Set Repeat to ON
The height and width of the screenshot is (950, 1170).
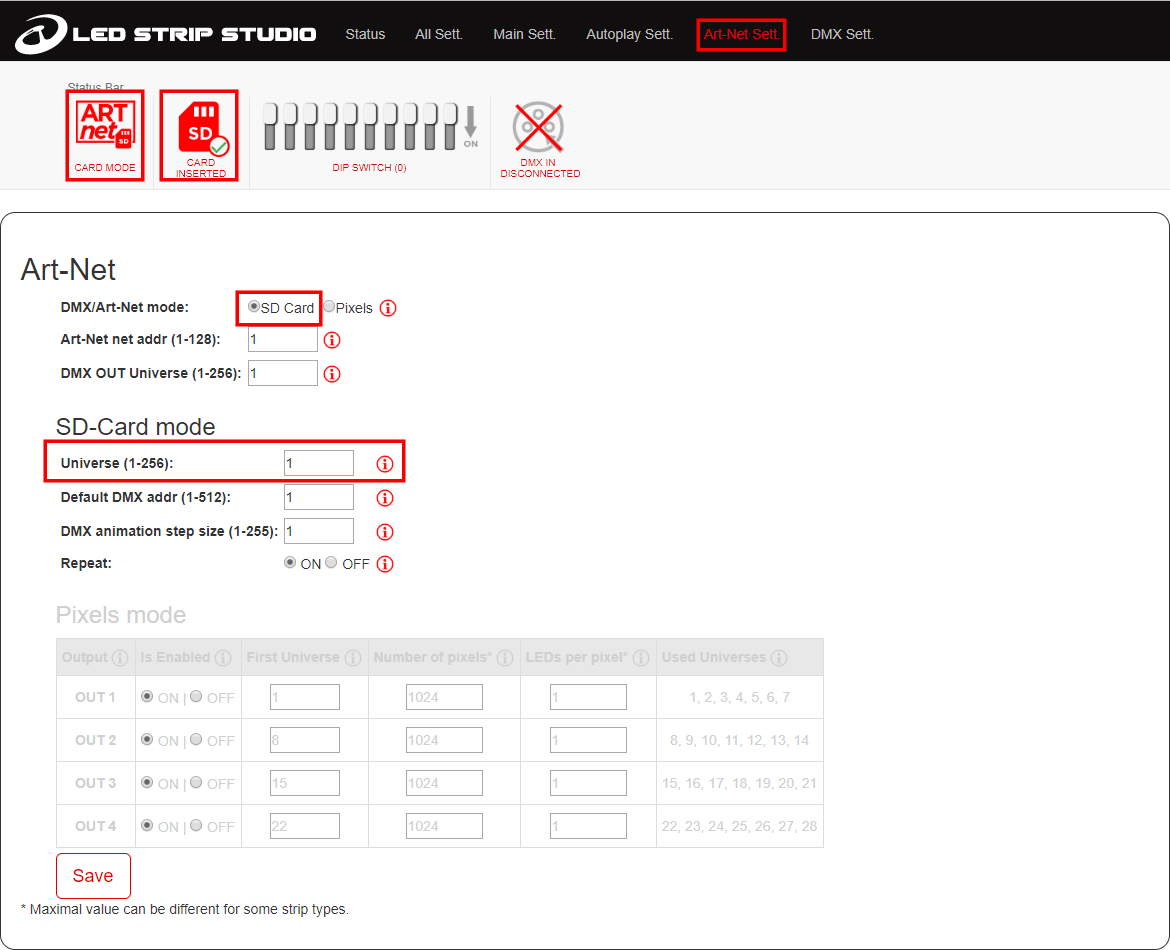pos(290,563)
